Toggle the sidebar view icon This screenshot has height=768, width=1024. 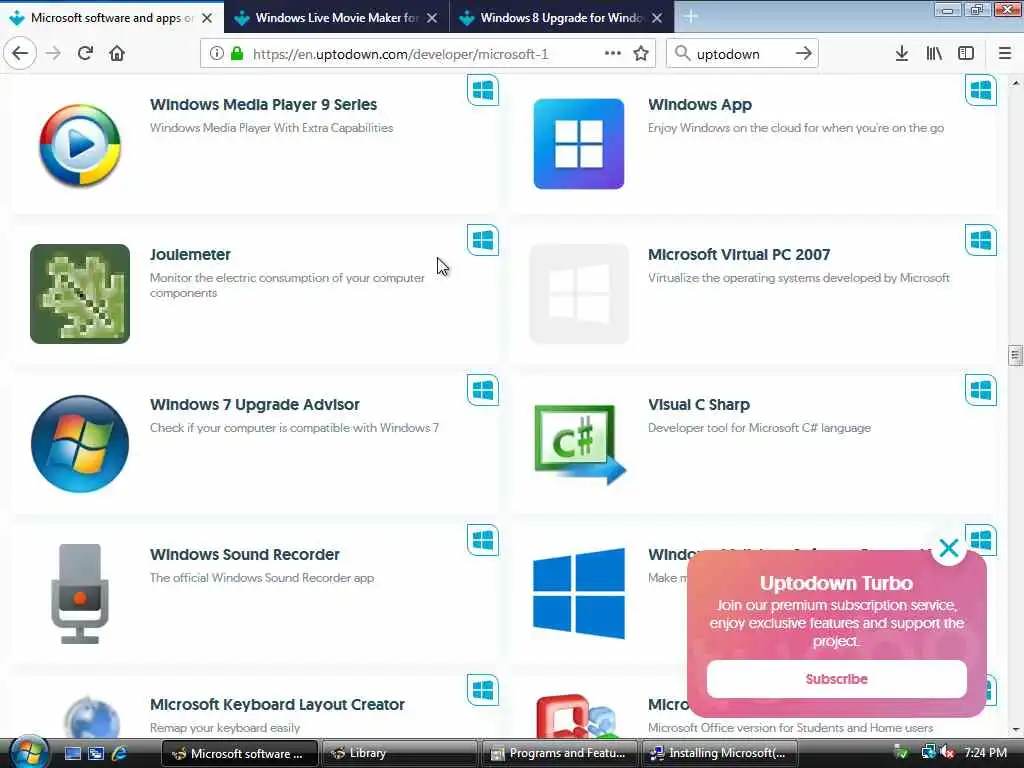click(966, 54)
